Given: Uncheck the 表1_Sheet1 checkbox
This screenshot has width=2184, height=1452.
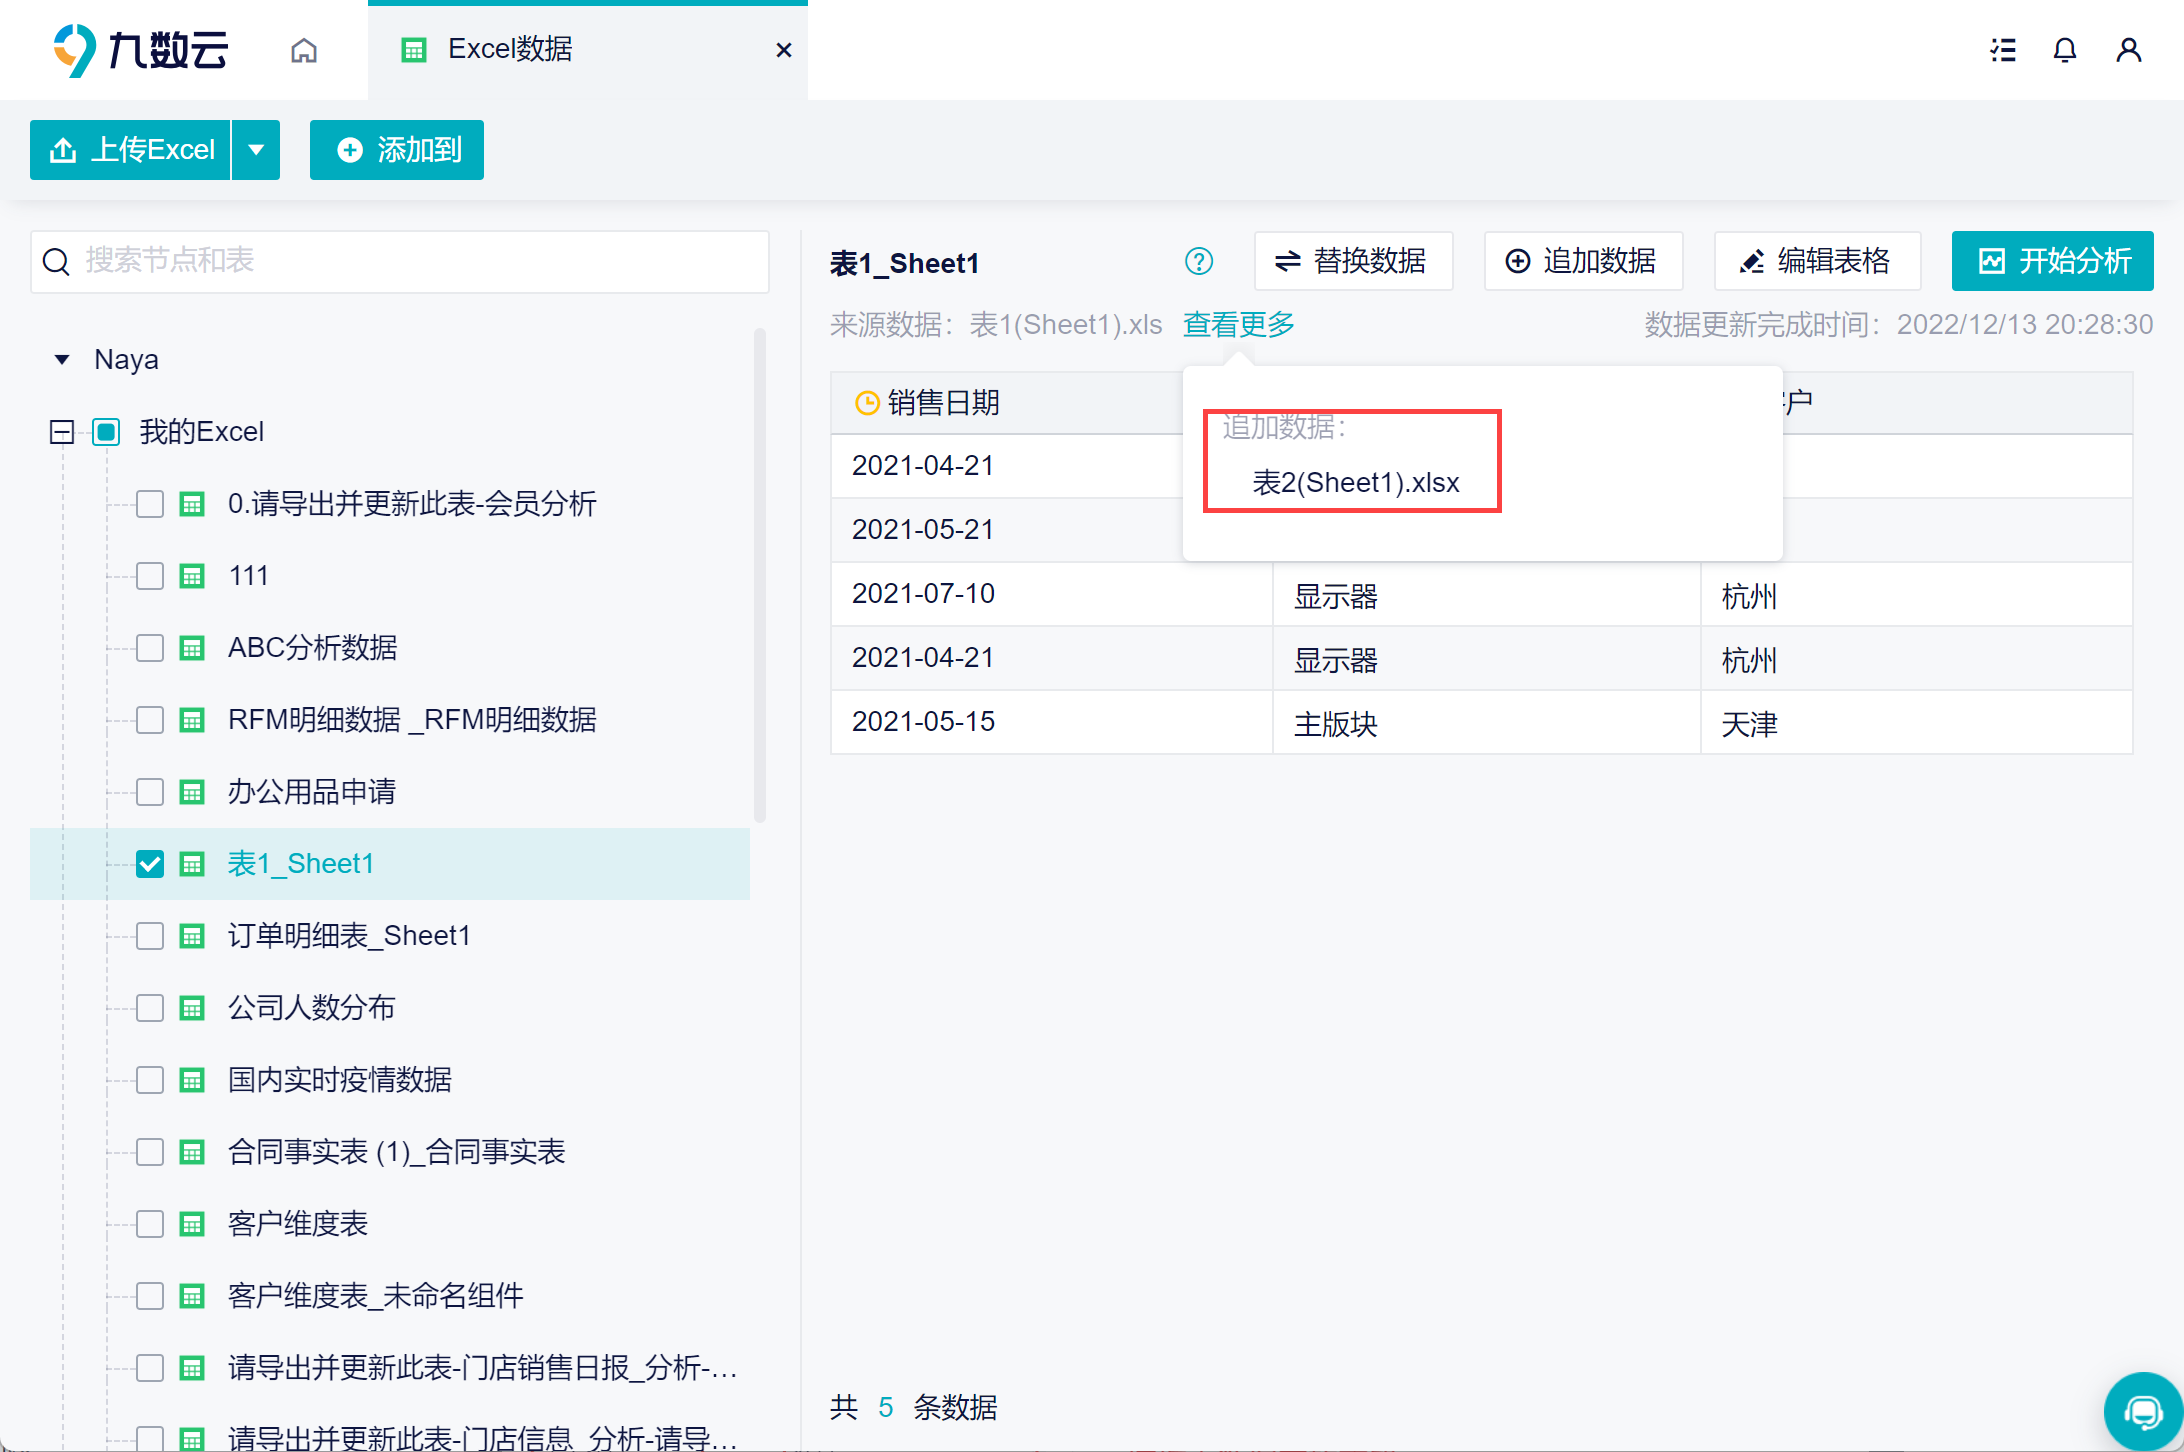Looking at the screenshot, I should coord(150,864).
